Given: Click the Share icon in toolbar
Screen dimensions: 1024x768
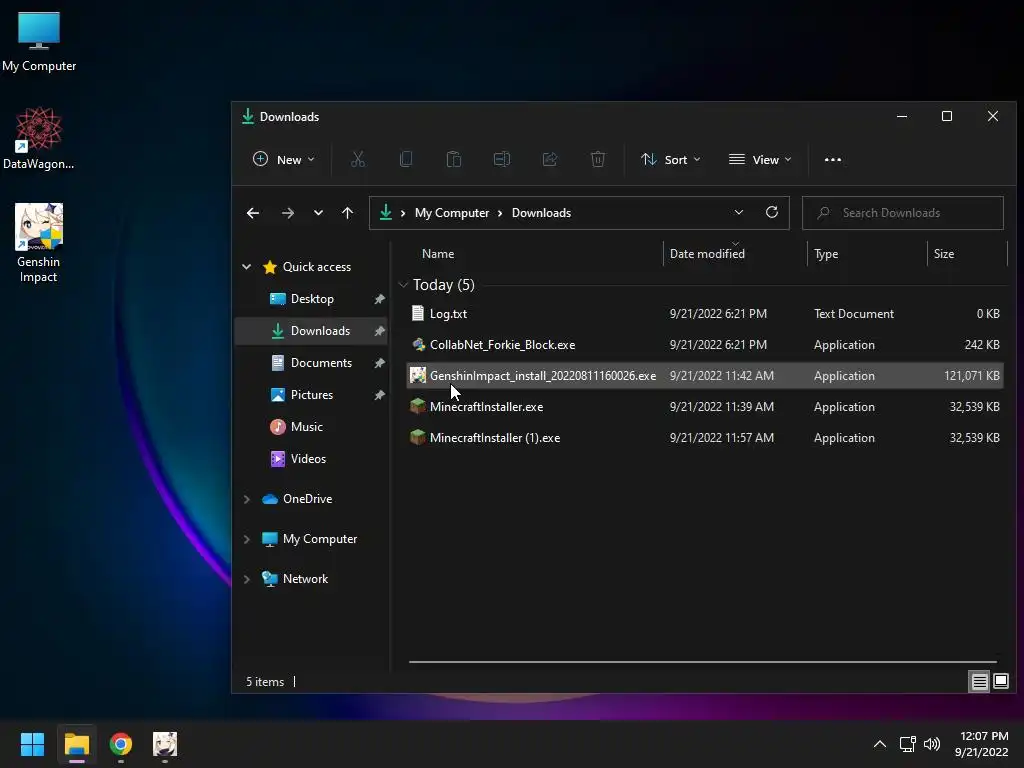Looking at the screenshot, I should pos(550,159).
